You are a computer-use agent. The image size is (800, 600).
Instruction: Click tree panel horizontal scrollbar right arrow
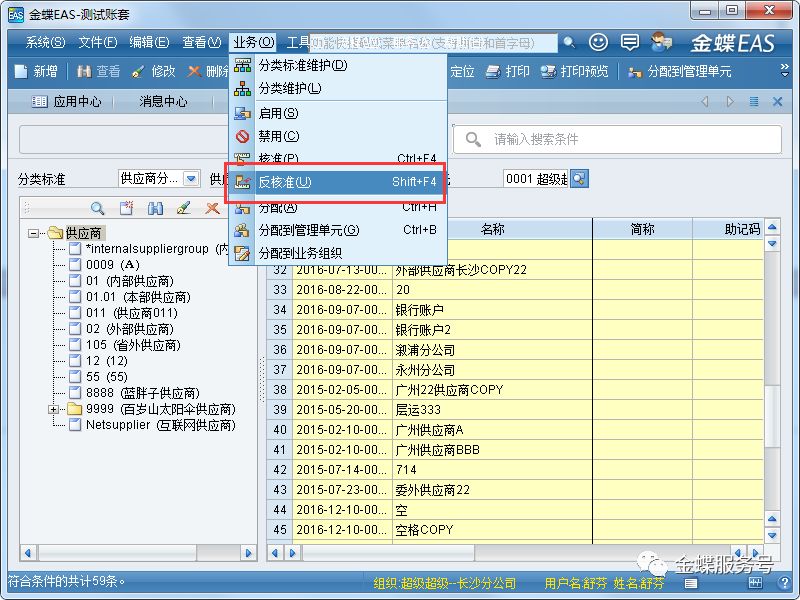coord(248,553)
